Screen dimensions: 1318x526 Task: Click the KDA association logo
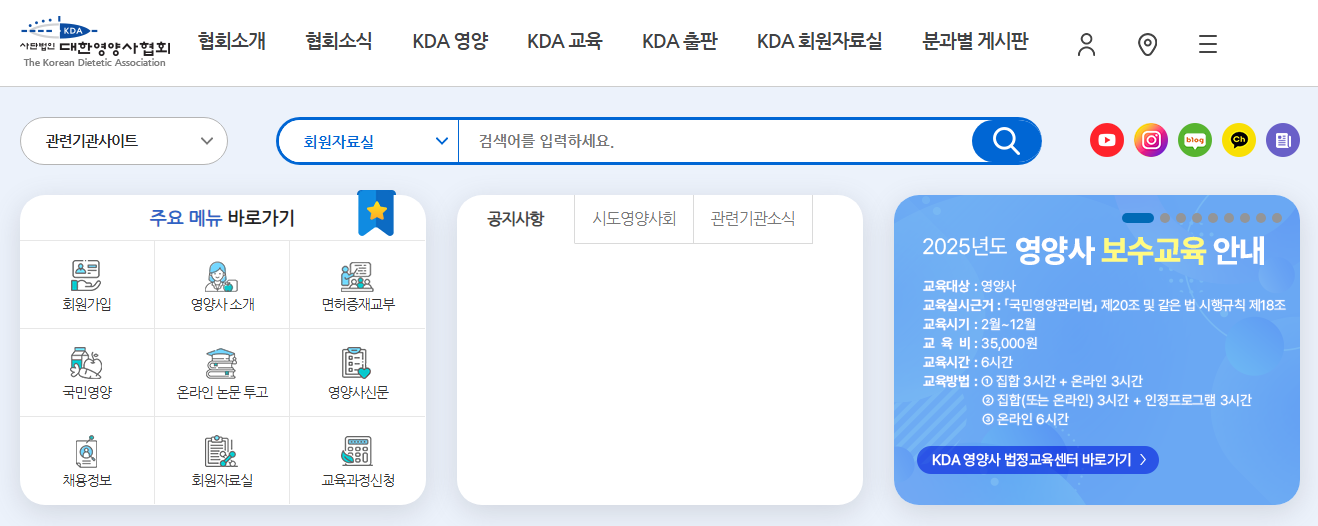coord(96,42)
